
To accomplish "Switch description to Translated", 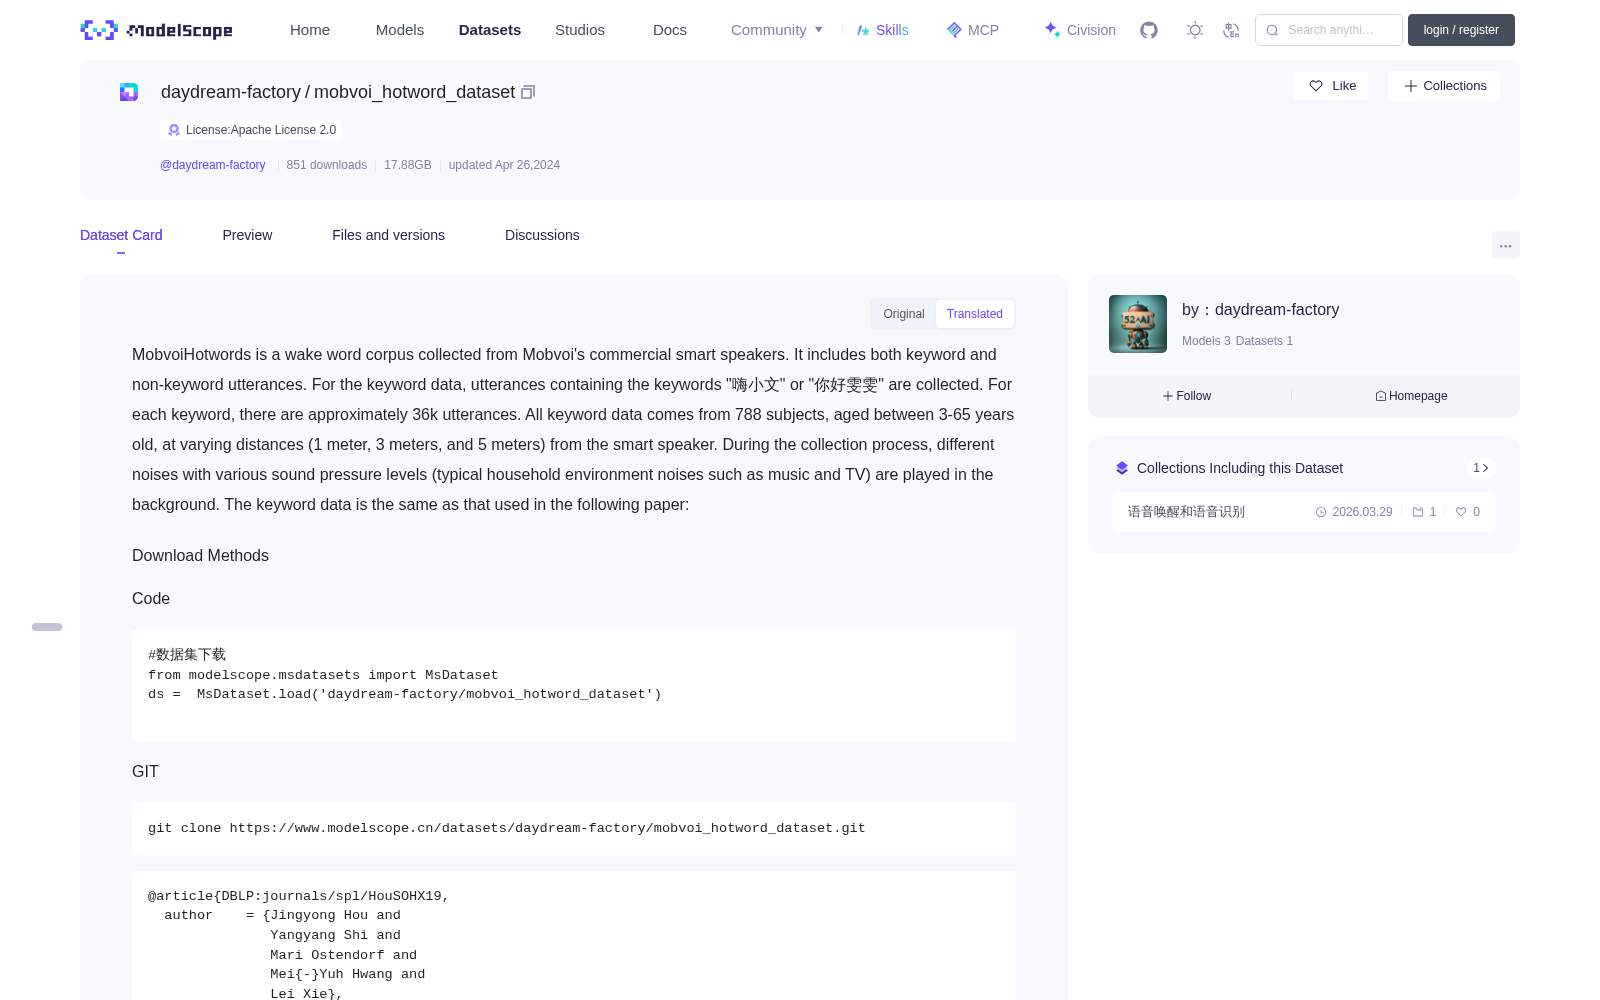I will click(x=975, y=314).
